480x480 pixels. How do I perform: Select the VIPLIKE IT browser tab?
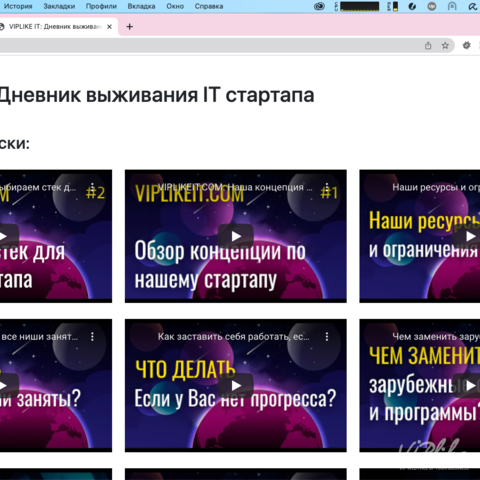pyautogui.click(x=55, y=27)
